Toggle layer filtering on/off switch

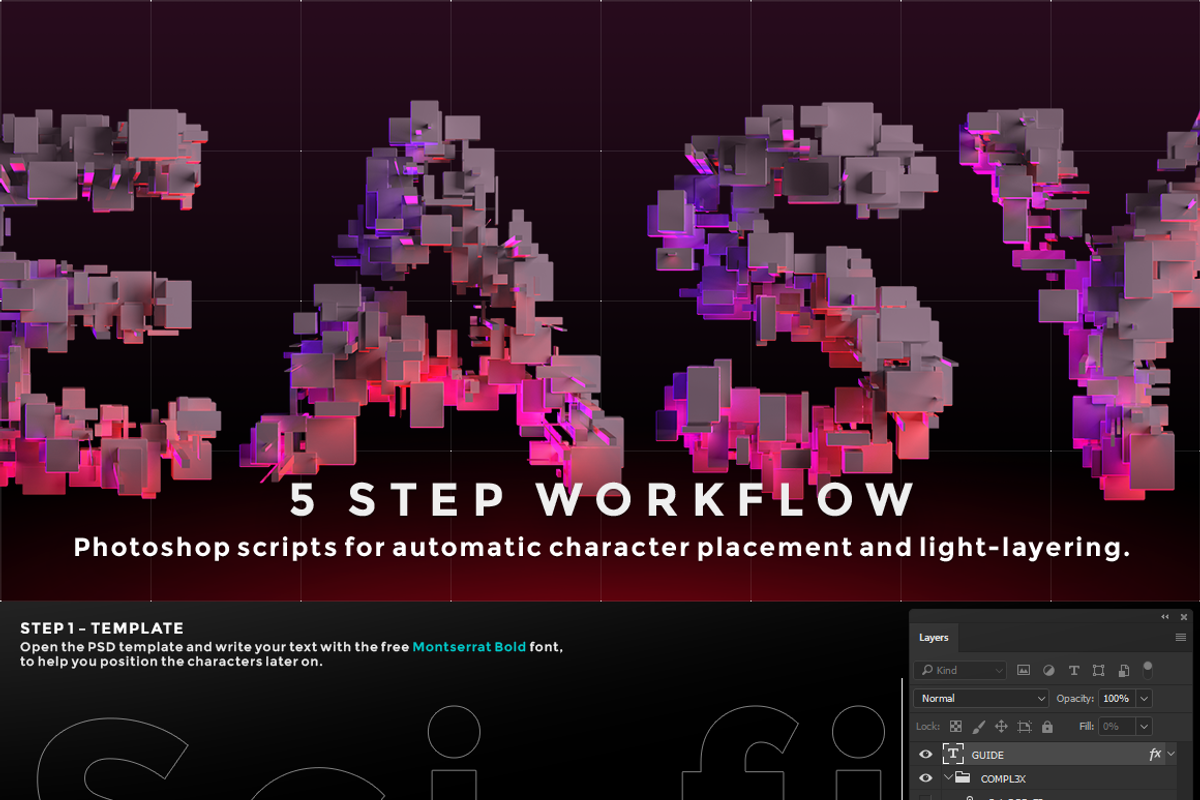tap(1148, 668)
